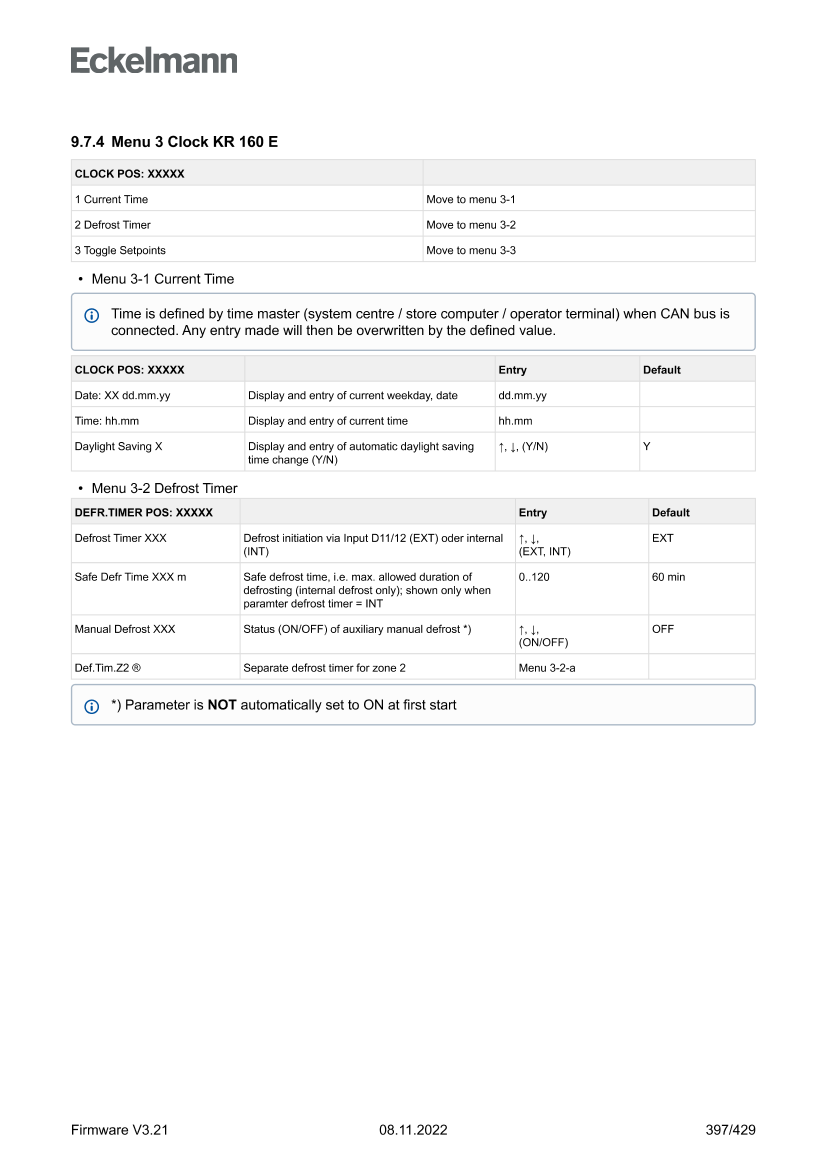Viewport: 827px width, 1169px height.
Task: Click the page number 397/429 in the footer
Action: (x=730, y=1130)
